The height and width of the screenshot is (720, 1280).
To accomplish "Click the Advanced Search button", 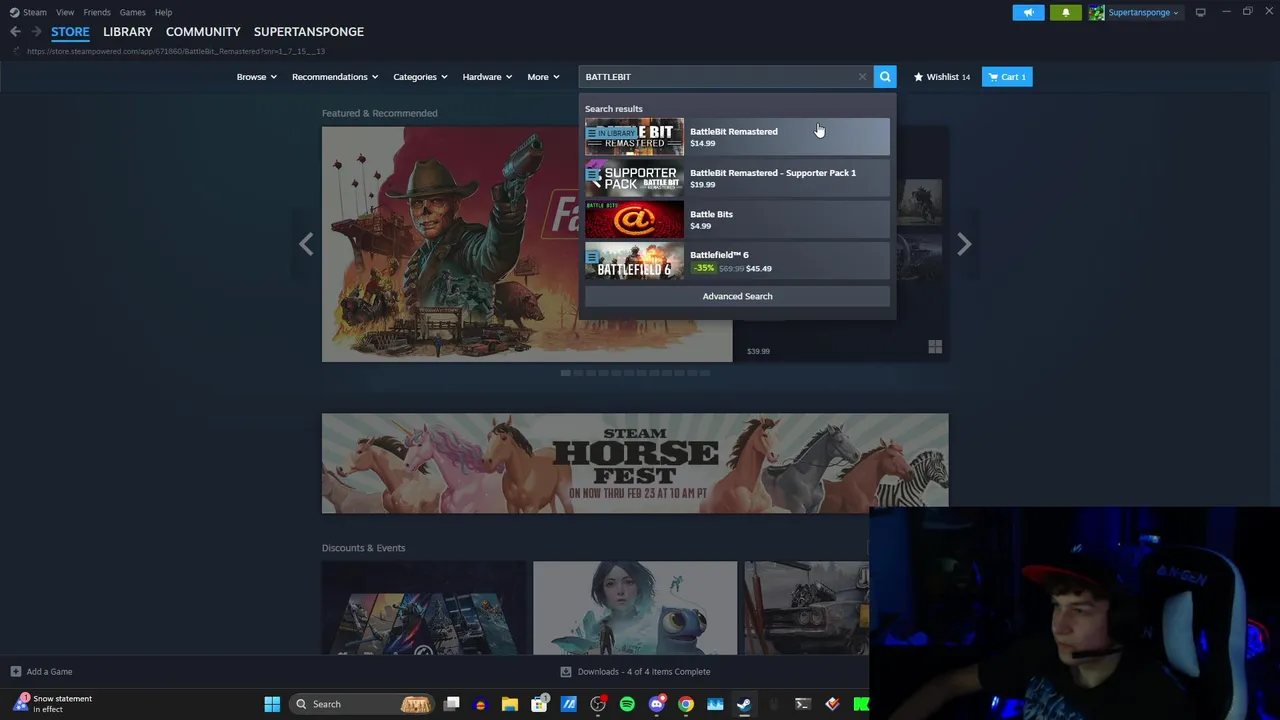I will click(737, 296).
